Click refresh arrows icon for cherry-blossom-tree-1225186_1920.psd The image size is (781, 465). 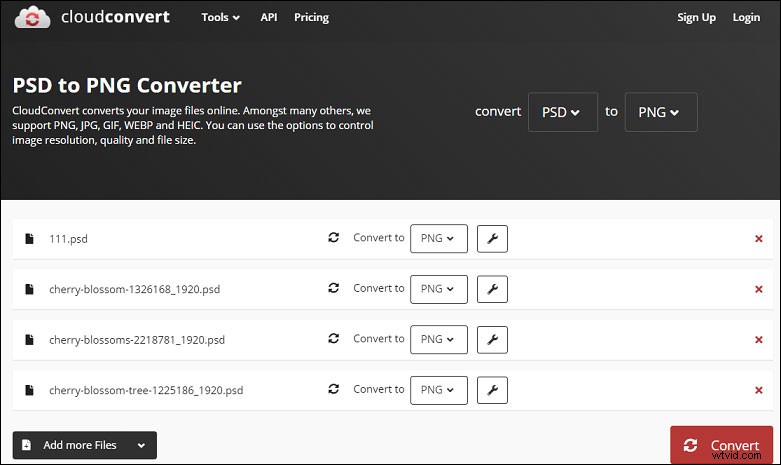(x=334, y=389)
